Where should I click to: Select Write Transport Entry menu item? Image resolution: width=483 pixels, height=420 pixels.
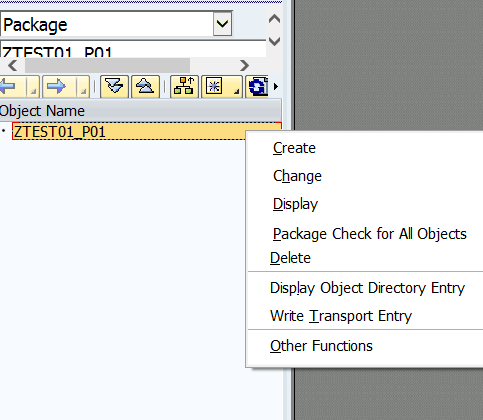click(341, 316)
